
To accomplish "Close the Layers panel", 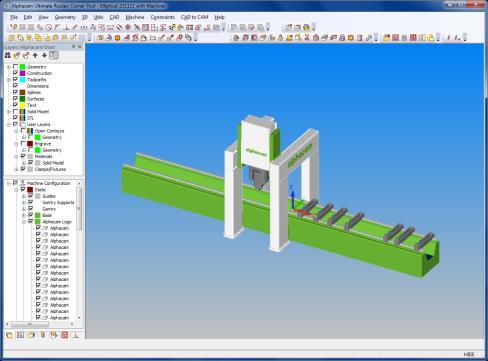I will [80, 47].
